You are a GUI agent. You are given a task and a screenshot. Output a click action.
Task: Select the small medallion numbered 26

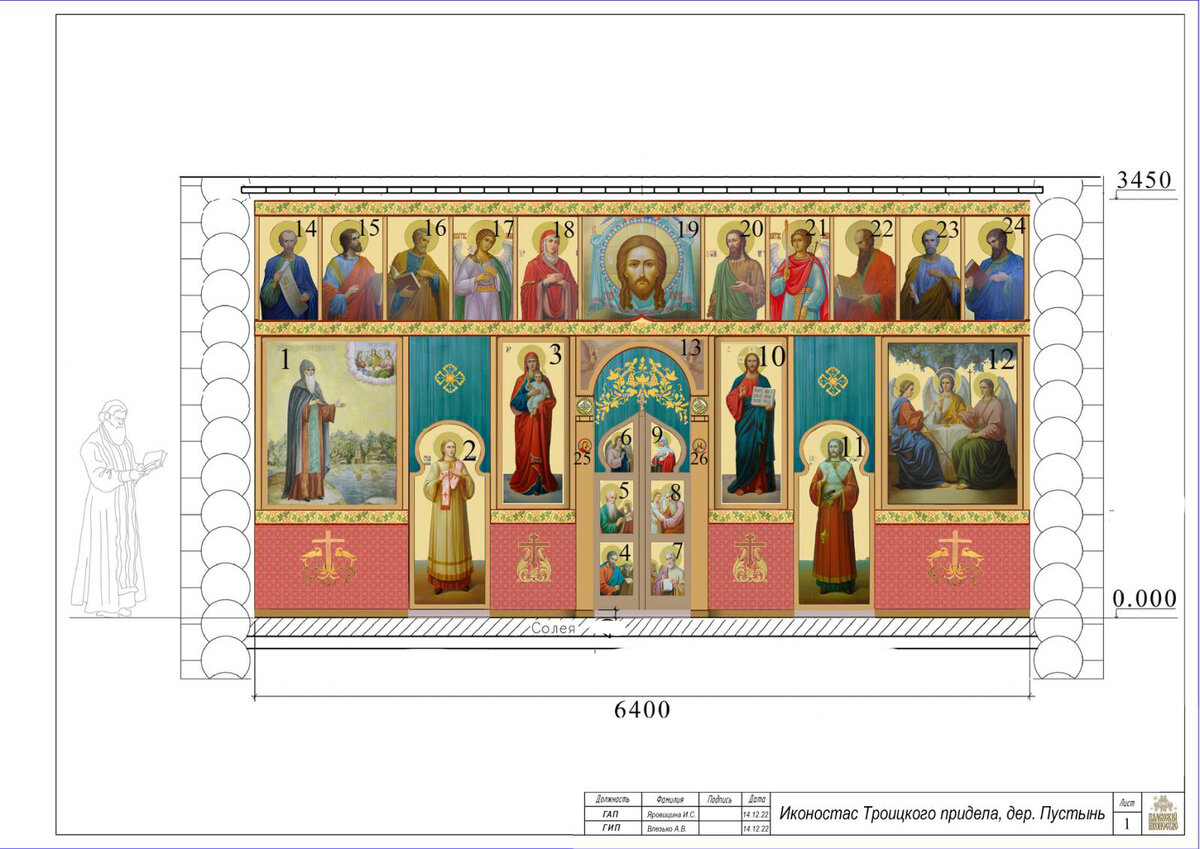pos(699,446)
